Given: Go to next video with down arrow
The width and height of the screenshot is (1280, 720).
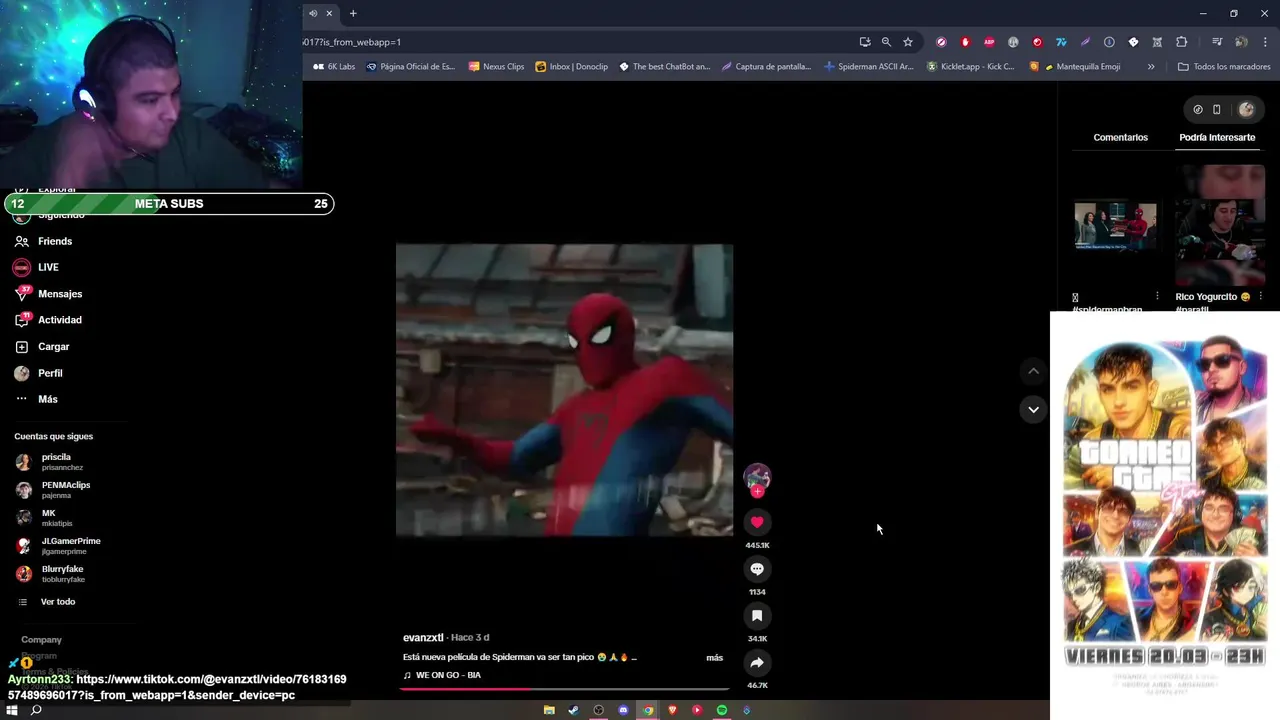Looking at the screenshot, I should [x=1033, y=409].
